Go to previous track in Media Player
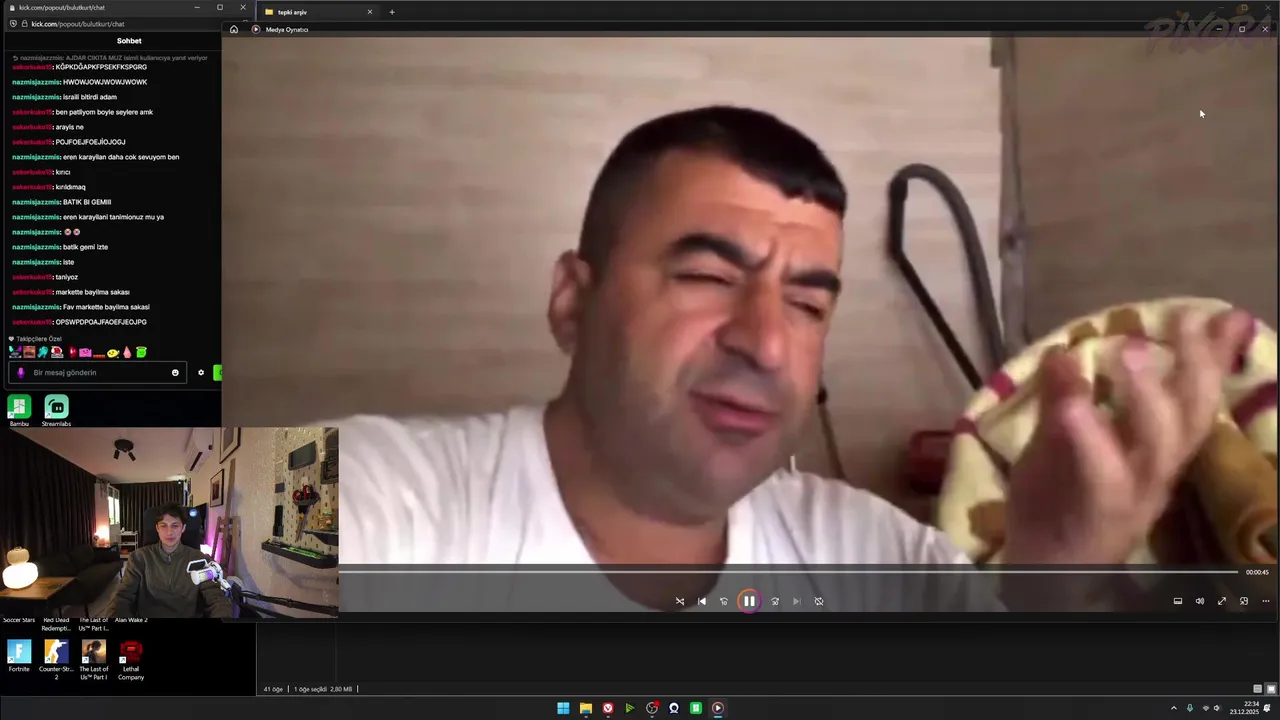Screen dimensions: 1280x720 click(702, 601)
